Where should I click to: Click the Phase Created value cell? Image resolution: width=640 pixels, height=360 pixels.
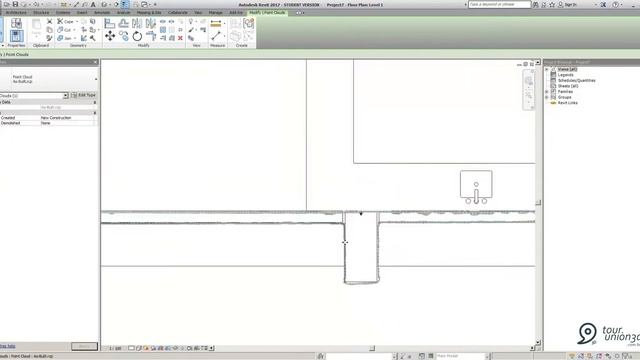pos(67,118)
